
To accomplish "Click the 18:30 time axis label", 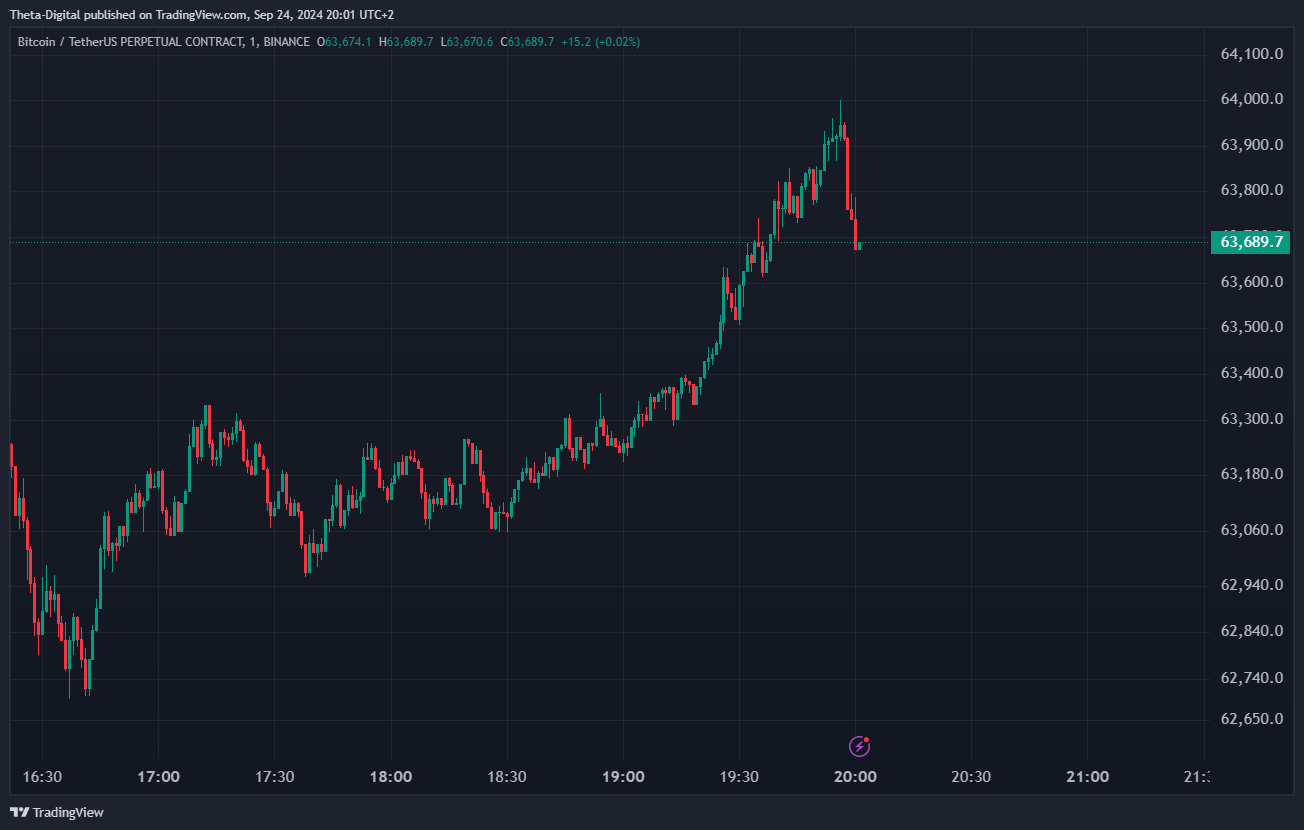I will click(506, 777).
